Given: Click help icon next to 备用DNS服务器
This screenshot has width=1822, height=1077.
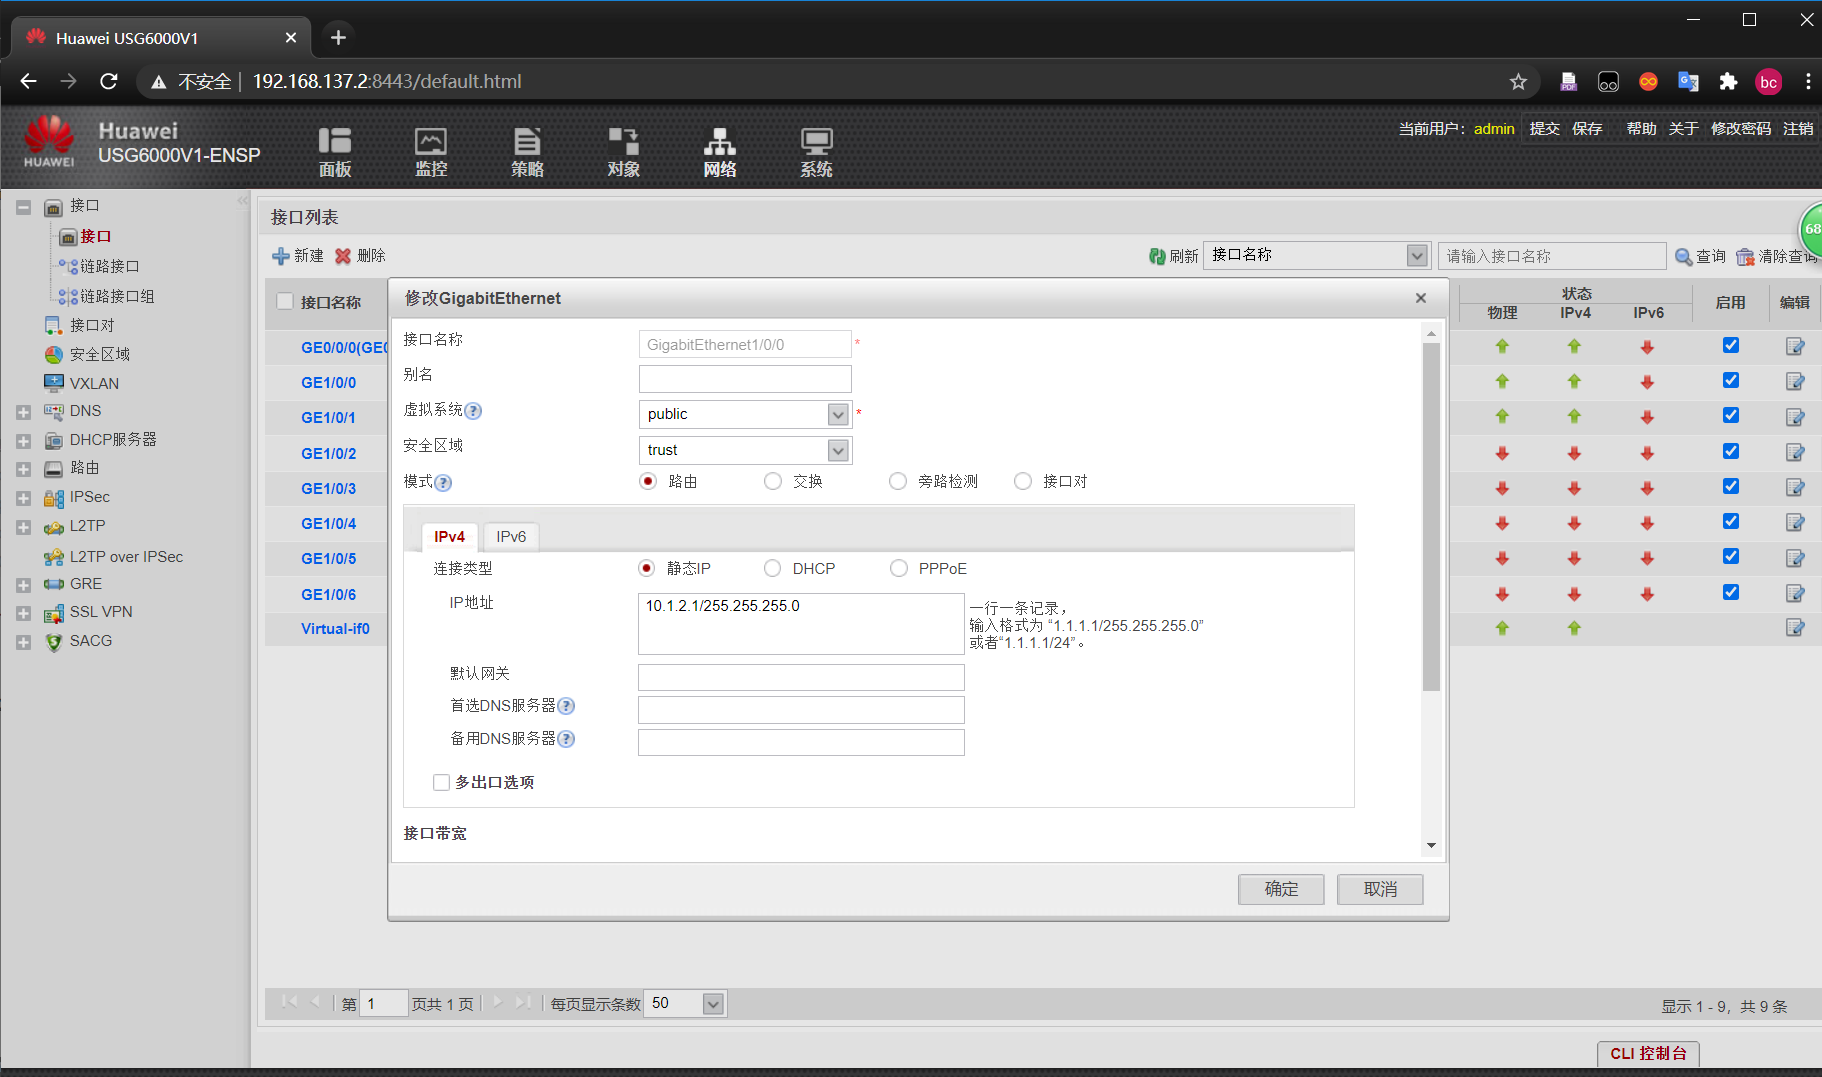Looking at the screenshot, I should tap(566, 739).
